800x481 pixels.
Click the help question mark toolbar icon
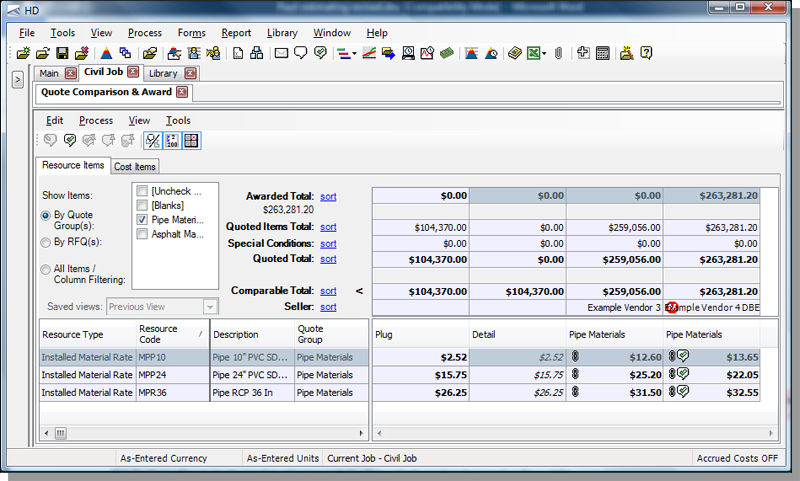(x=647, y=53)
